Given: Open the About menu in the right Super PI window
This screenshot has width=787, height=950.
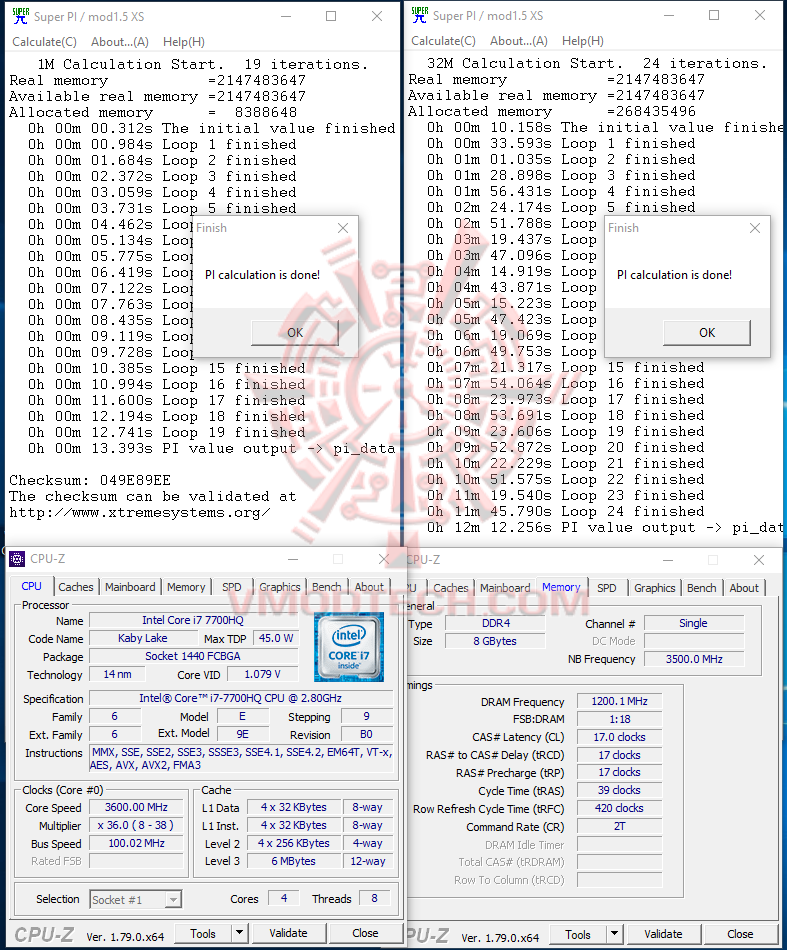Looking at the screenshot, I should [x=519, y=41].
